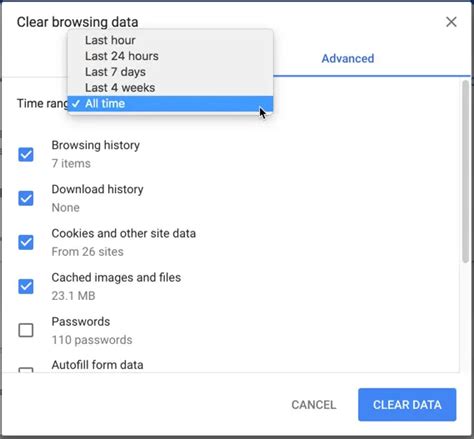
Task: Uncheck Cookies and other site data
Action: [x=26, y=242]
